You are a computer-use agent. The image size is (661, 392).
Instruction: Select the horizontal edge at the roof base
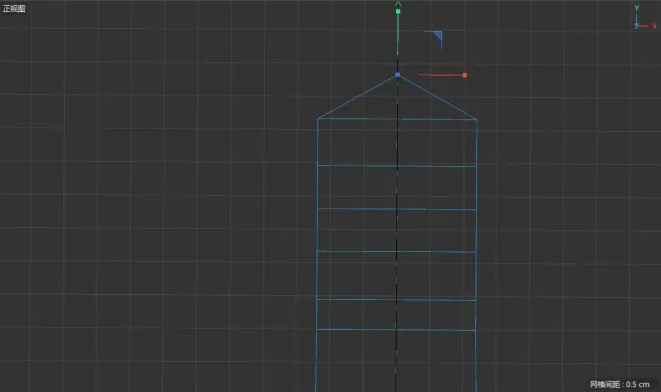(397, 119)
